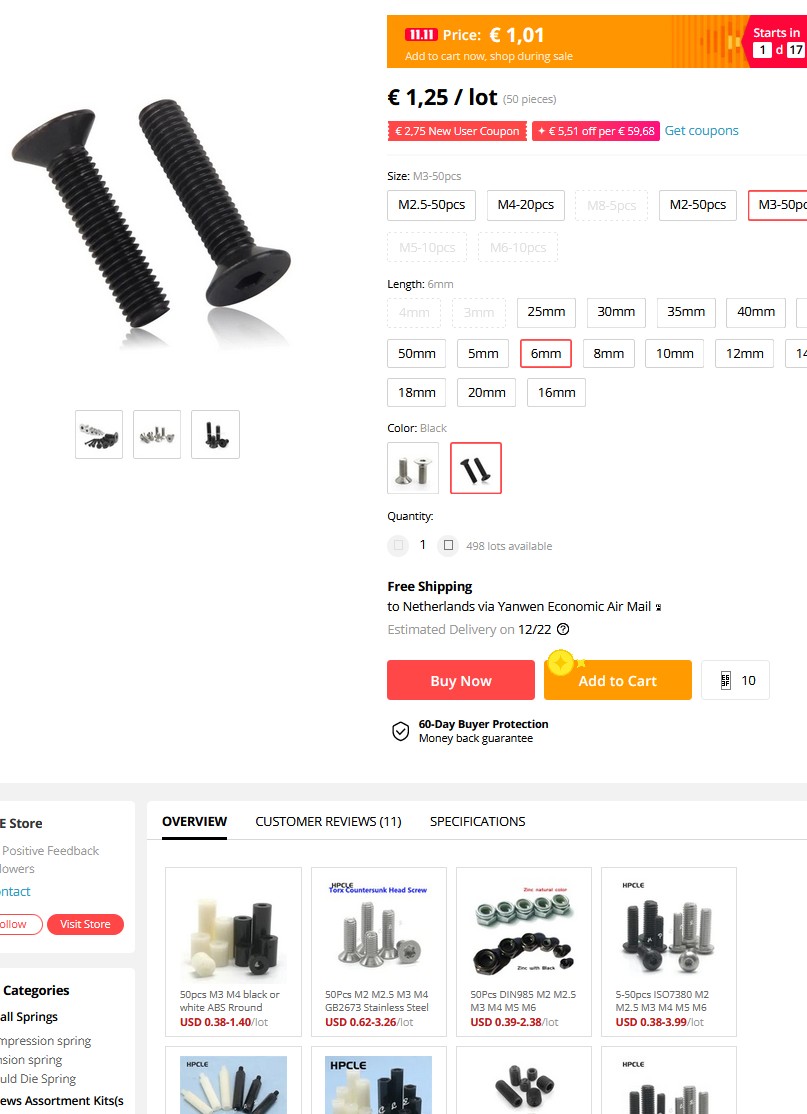View second gallery thumbnail with silver screws

pyautogui.click(x=157, y=434)
